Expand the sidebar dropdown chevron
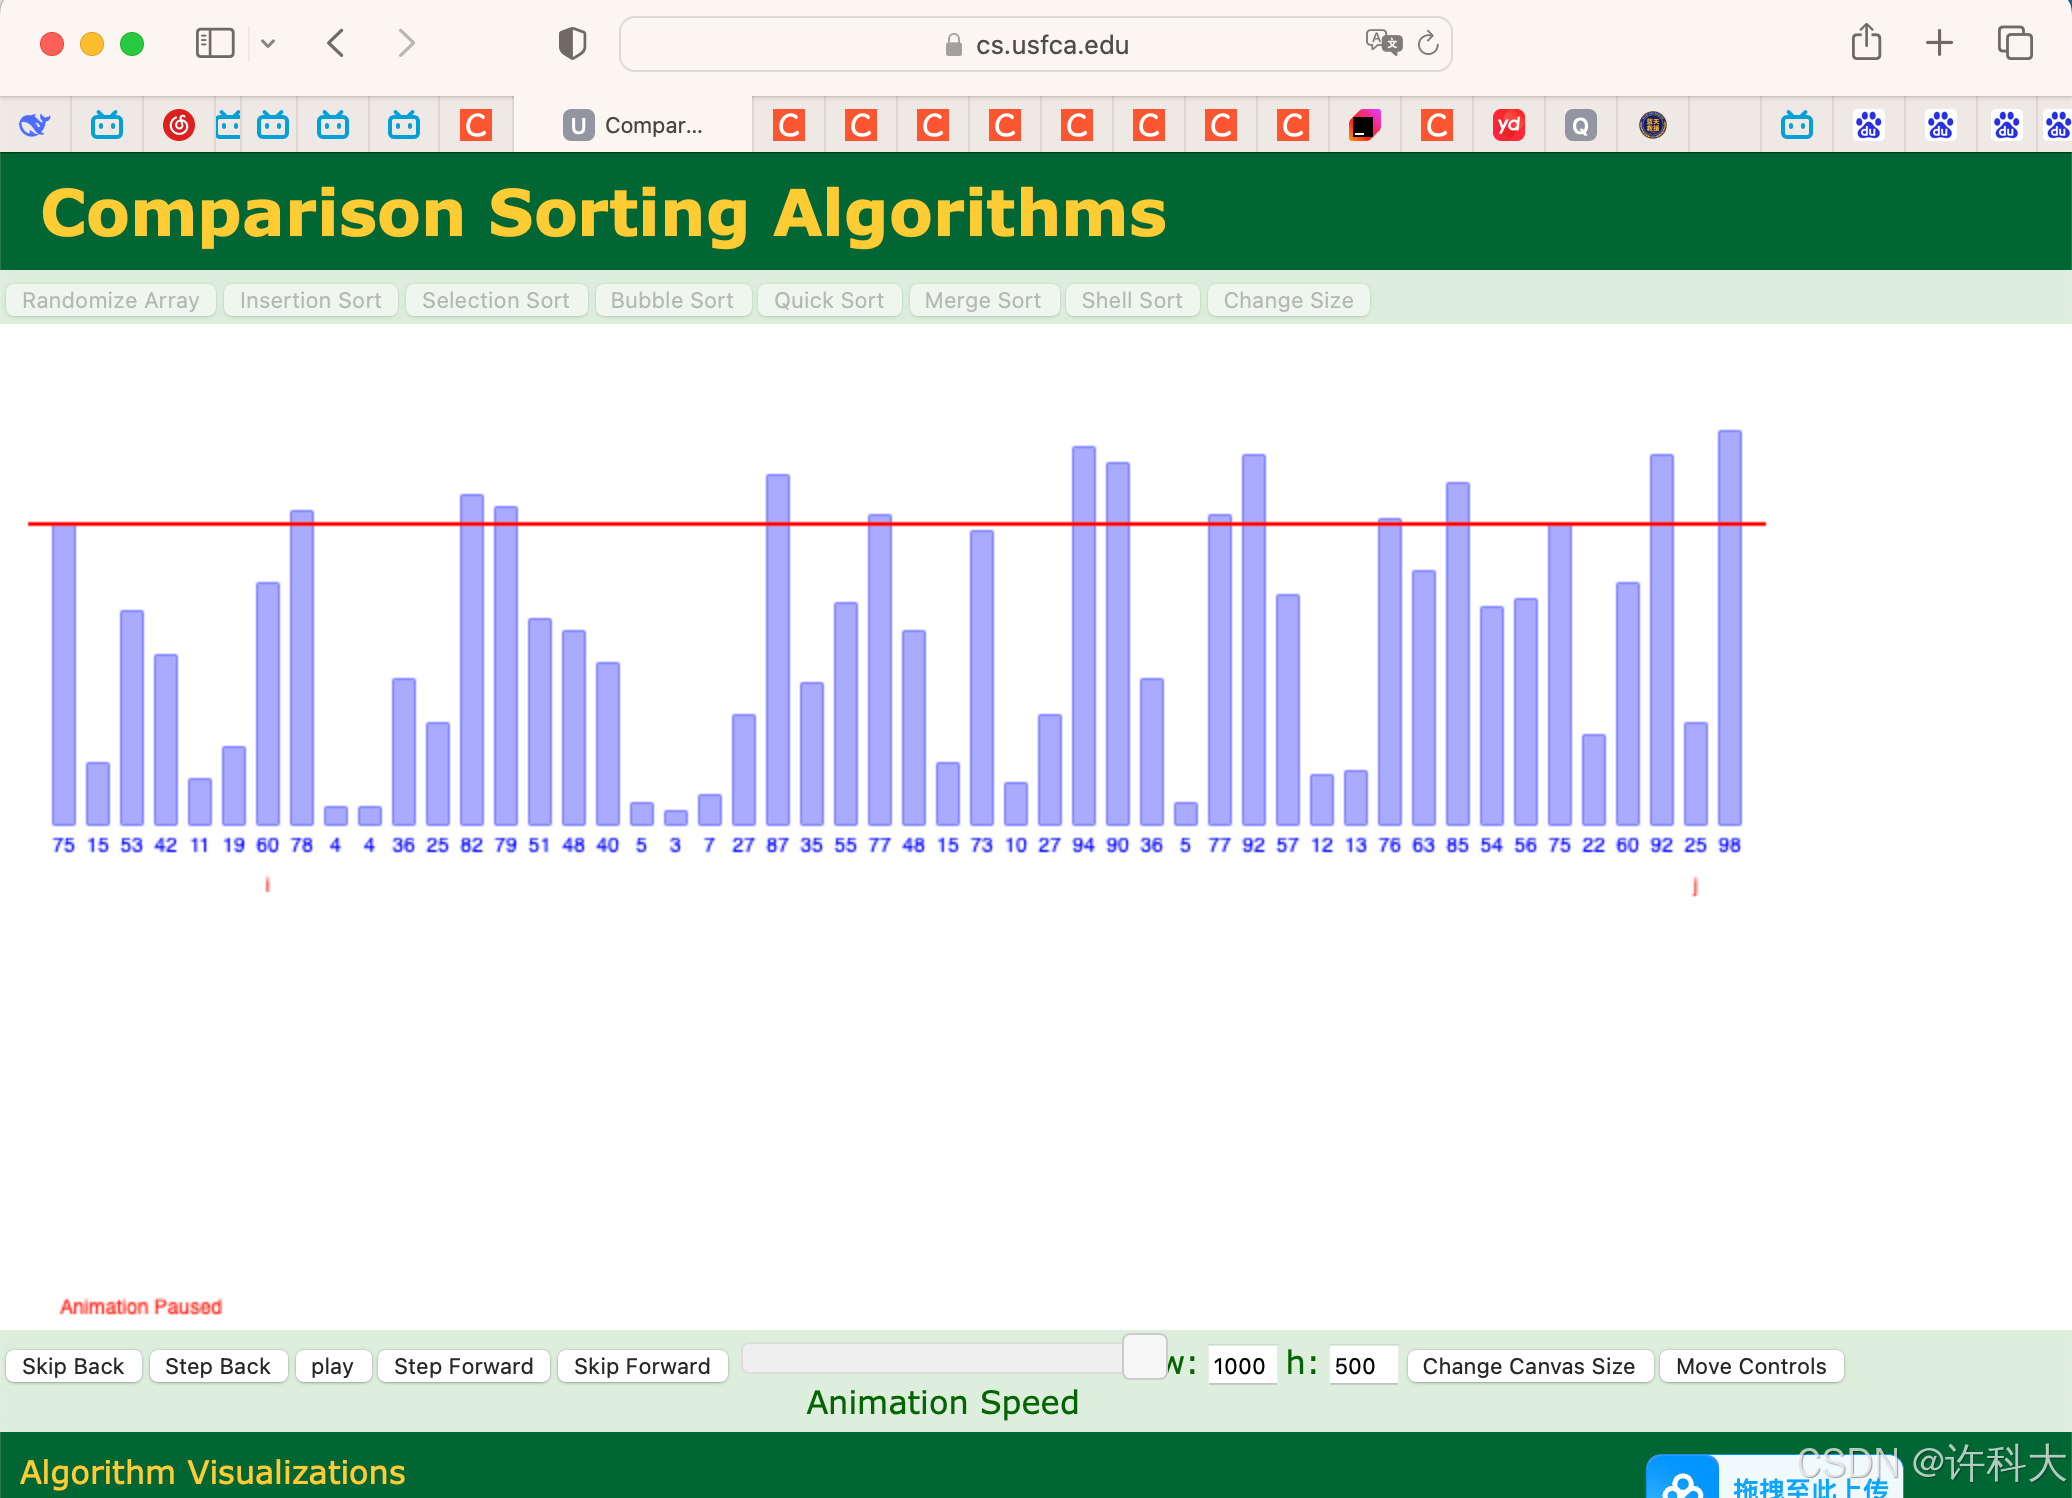This screenshot has width=2072, height=1498. pos(268,43)
